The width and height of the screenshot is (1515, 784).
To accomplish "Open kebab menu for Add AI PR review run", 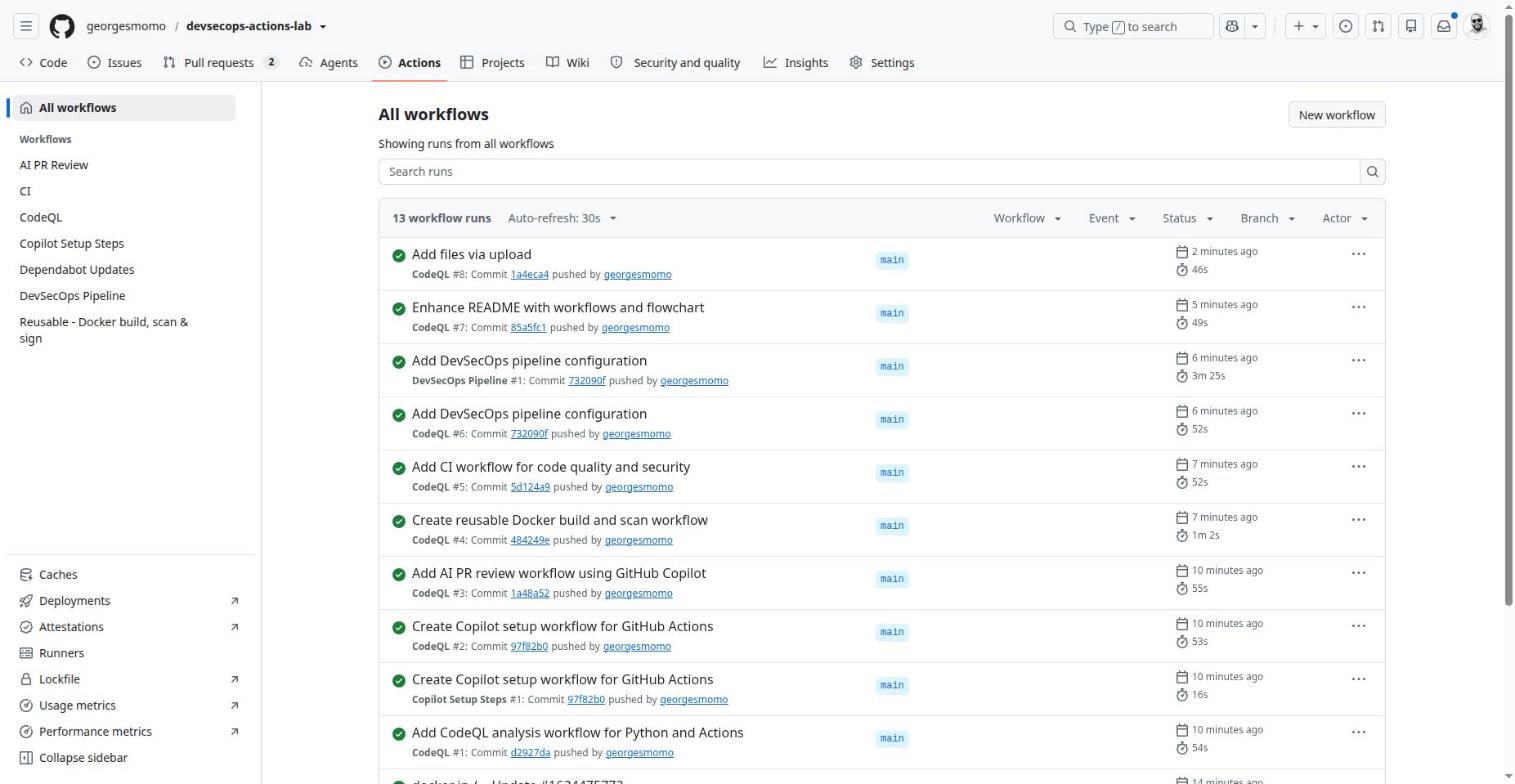I will pos(1359,572).
